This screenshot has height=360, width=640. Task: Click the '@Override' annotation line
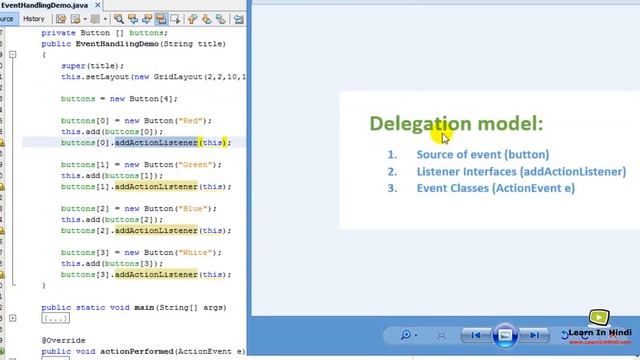(x=63, y=340)
